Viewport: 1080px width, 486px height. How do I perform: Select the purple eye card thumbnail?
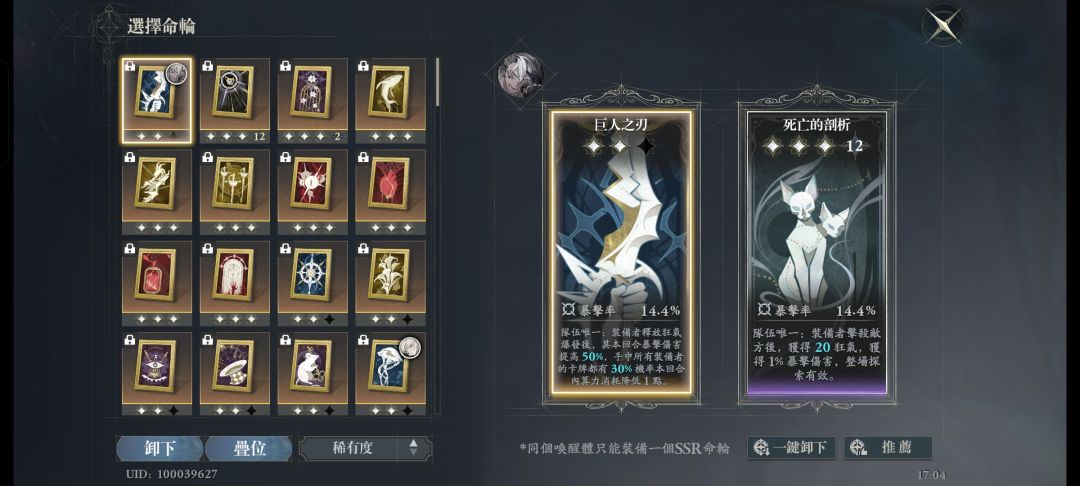point(157,374)
